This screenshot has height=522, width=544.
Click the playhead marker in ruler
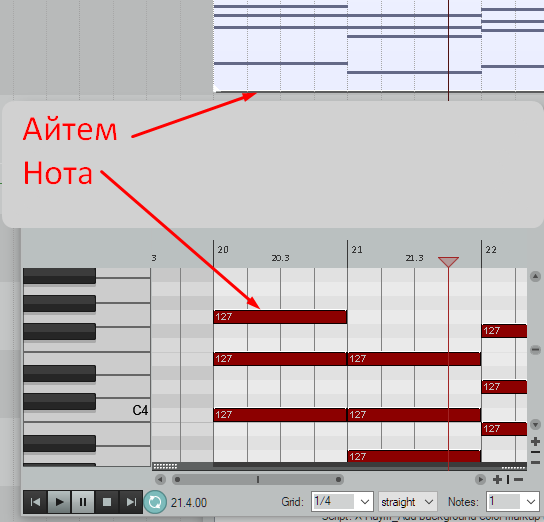click(448, 262)
